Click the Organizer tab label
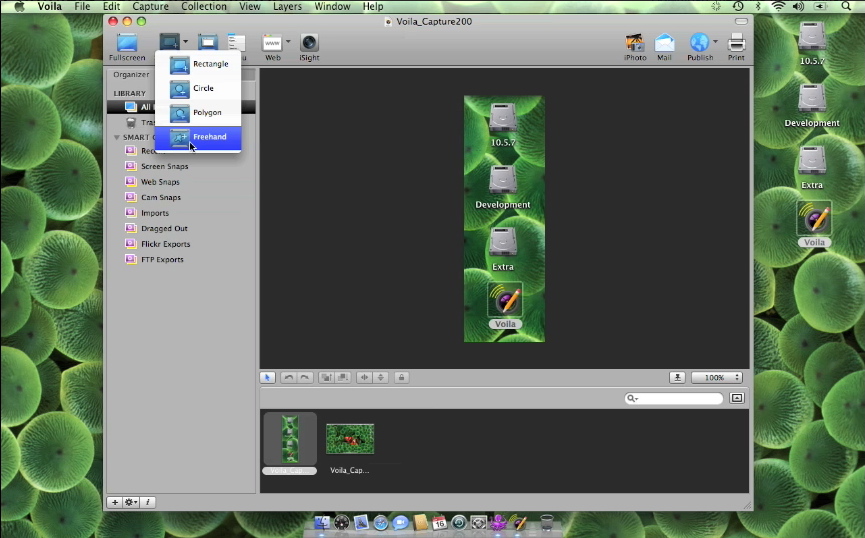Screen dimensions: 865x538 tap(131, 74)
